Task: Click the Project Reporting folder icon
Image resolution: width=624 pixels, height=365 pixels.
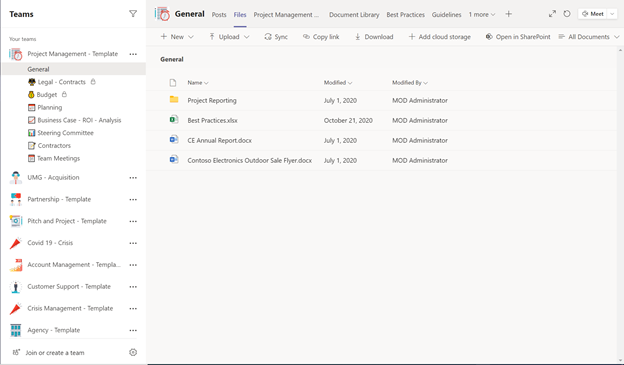Action: click(x=174, y=100)
